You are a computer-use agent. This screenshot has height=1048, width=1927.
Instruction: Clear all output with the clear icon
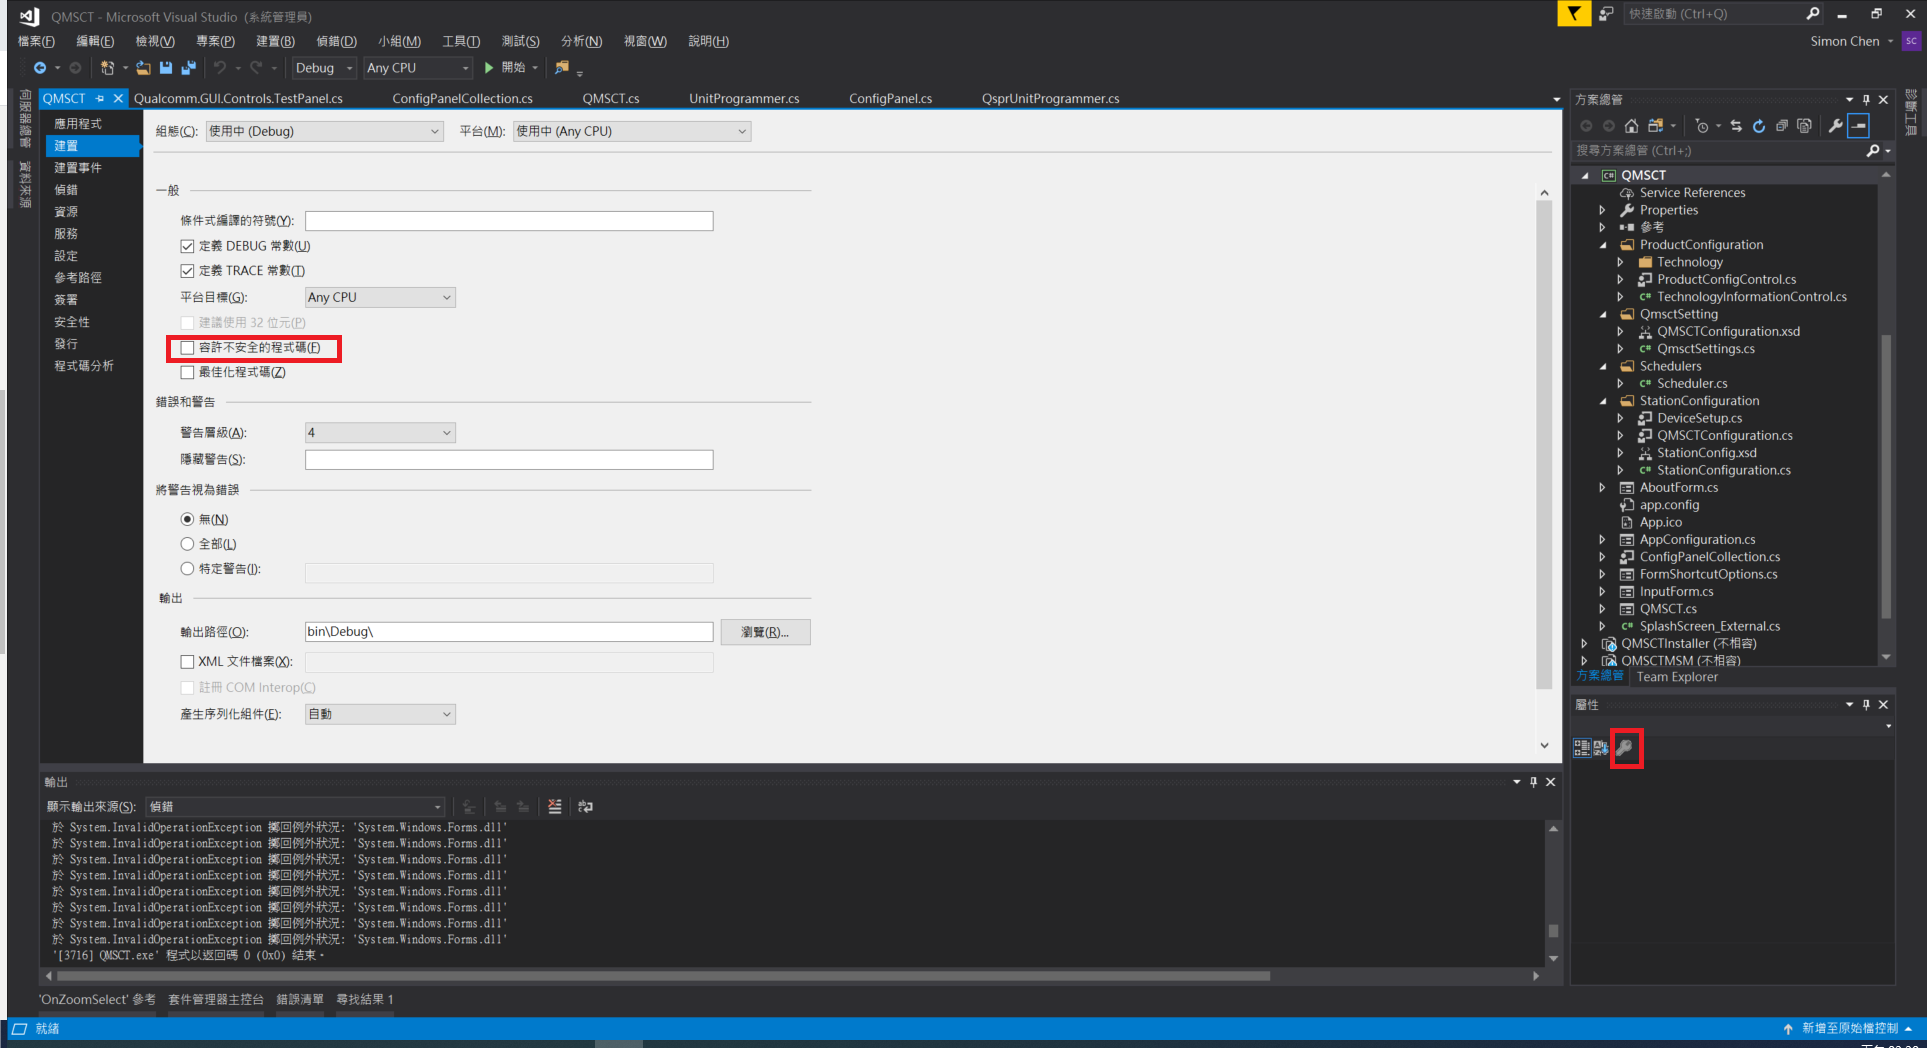pos(555,807)
